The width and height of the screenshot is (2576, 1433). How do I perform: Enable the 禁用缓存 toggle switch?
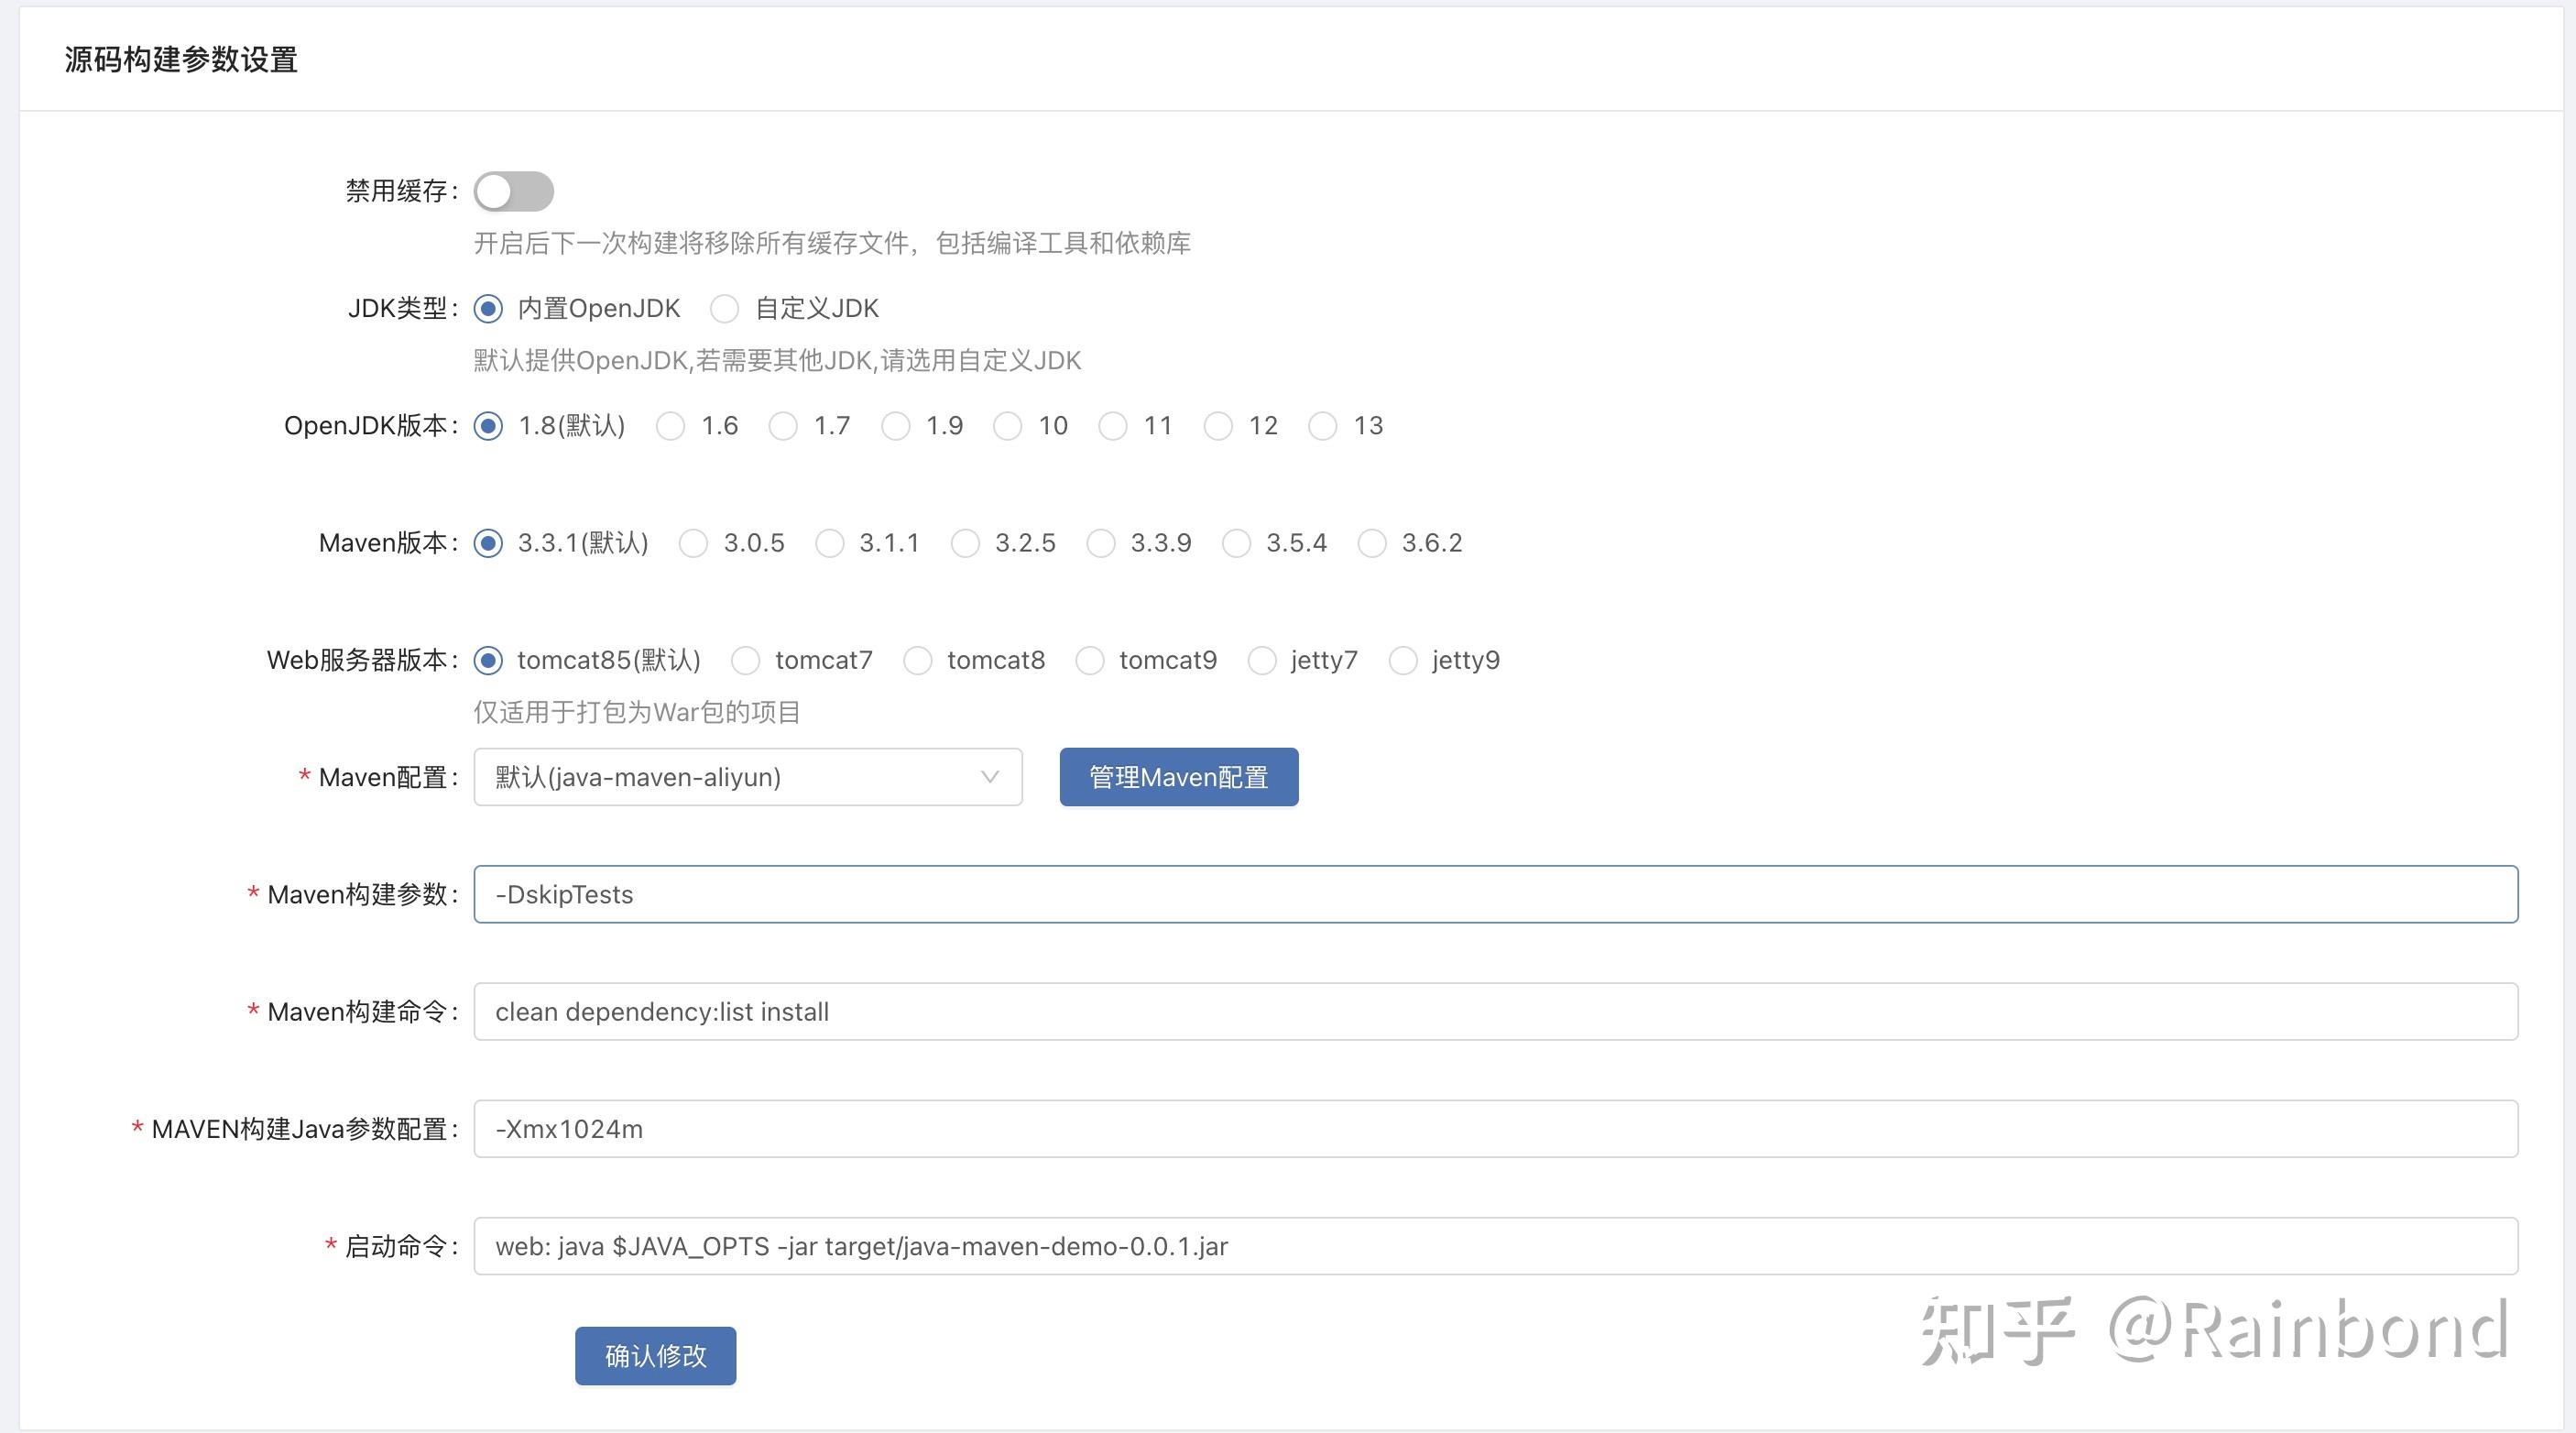513,191
